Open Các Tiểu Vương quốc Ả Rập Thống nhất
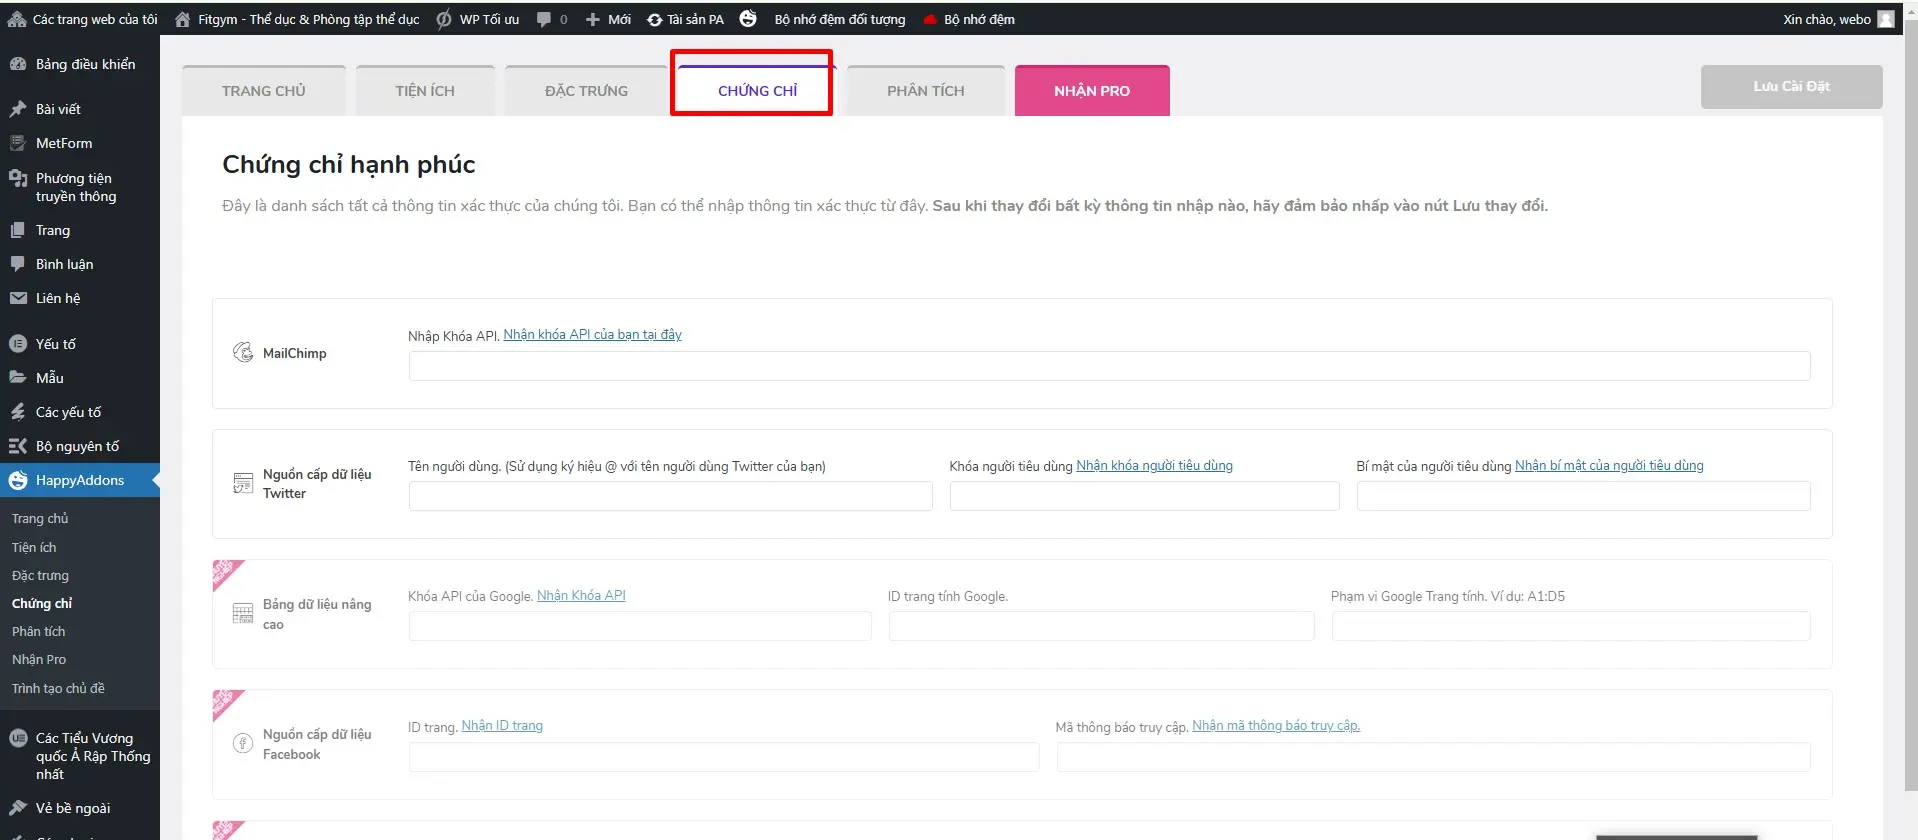Viewport: 1918px width, 840px height. point(80,756)
